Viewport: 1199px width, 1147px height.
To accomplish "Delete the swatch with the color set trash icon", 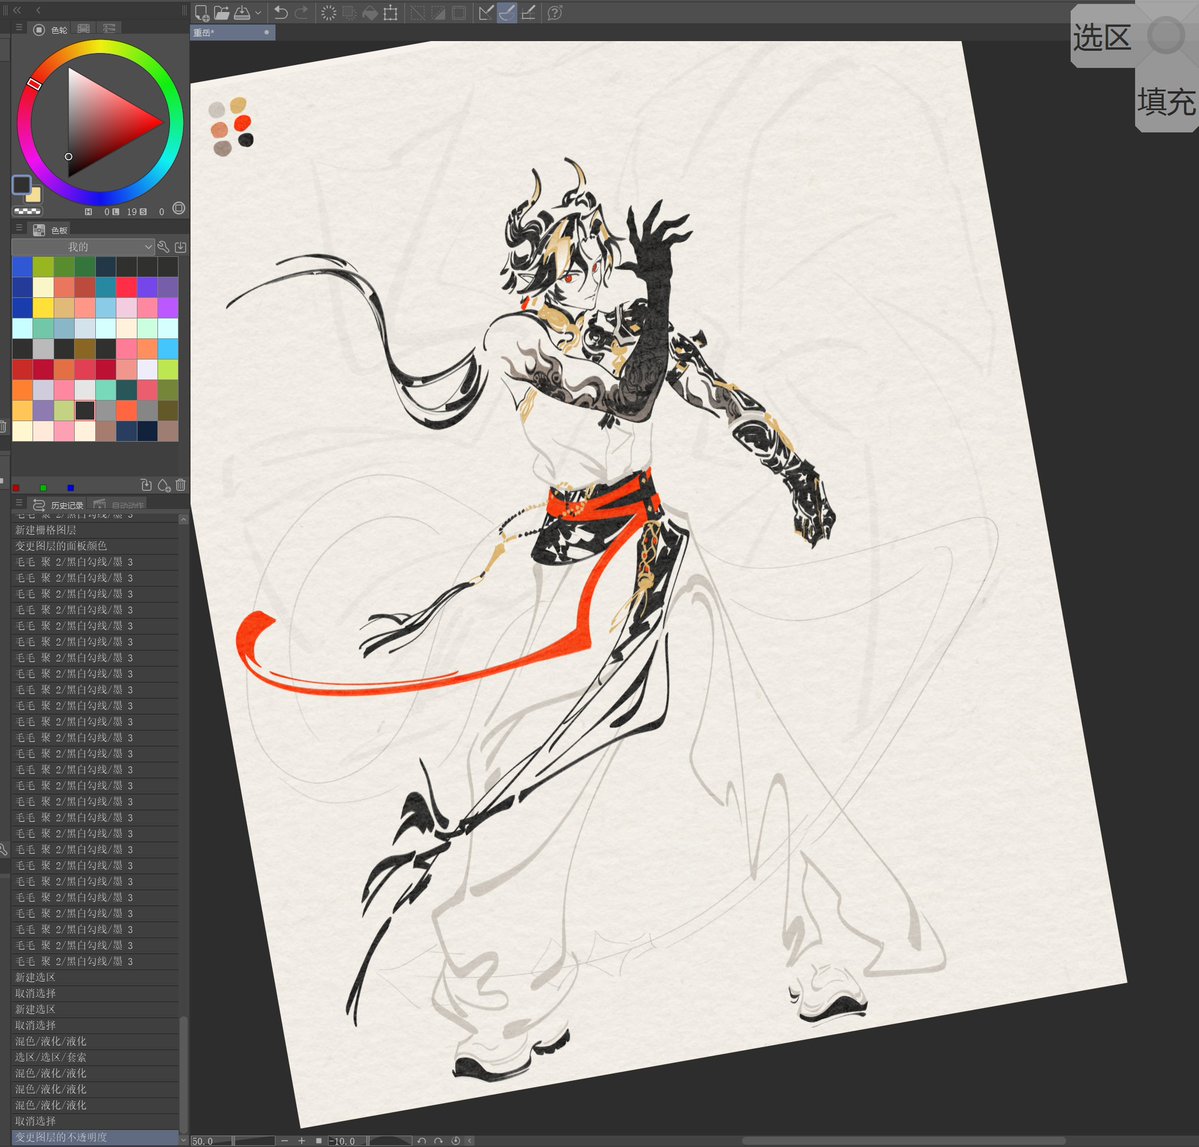I will [180, 485].
